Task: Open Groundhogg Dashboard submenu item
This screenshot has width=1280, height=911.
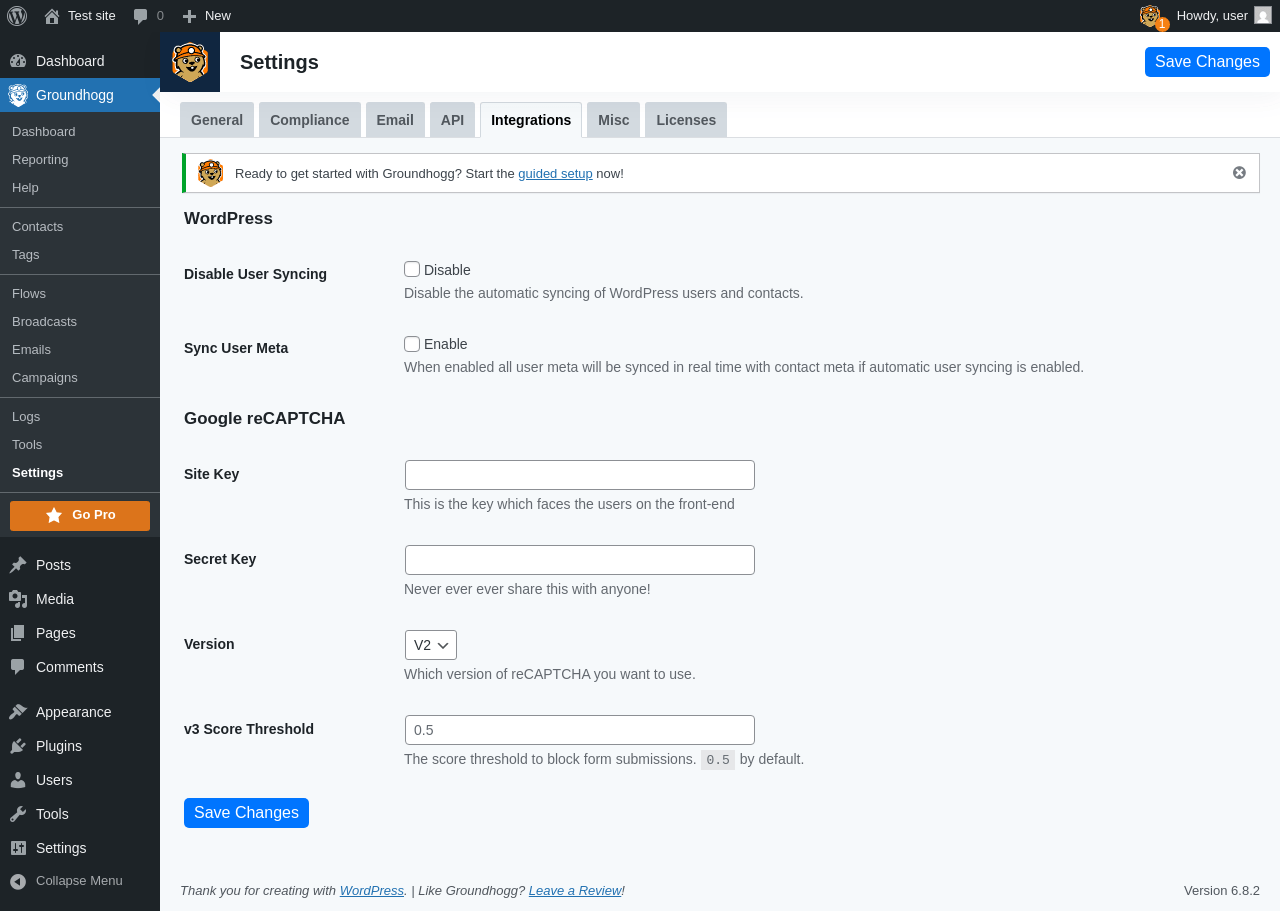Action: [x=80, y=132]
